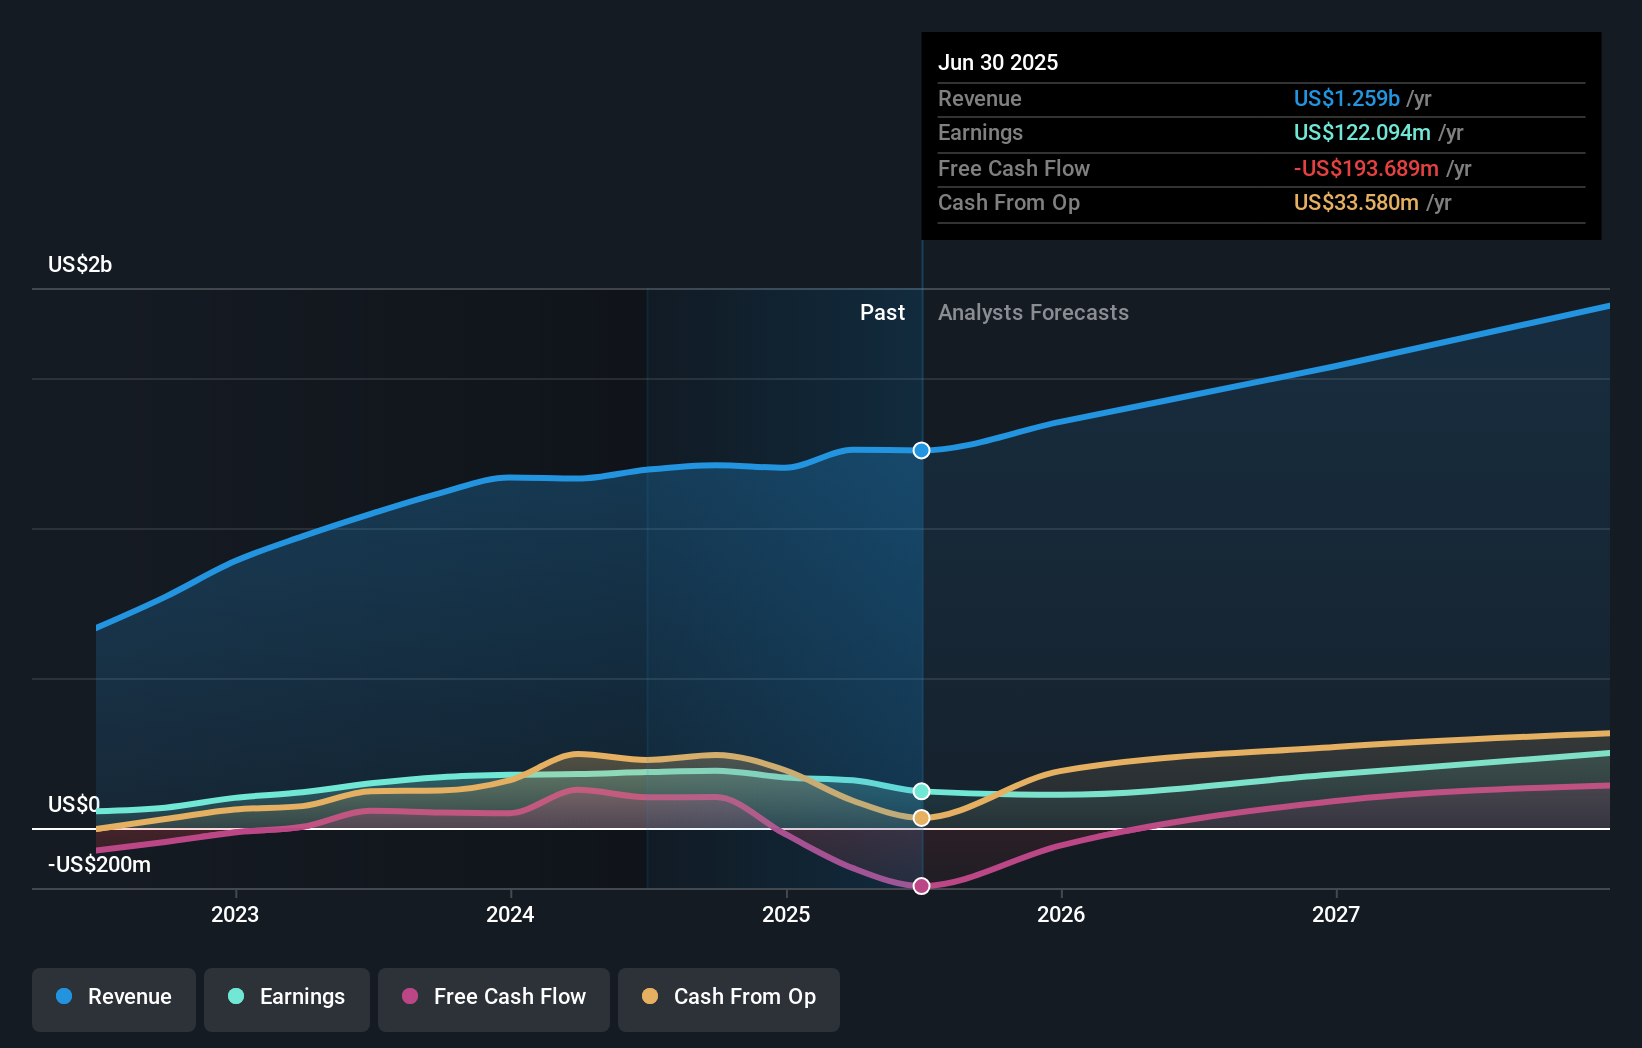
Task: Click the Earnings row label in tooltip
Action: point(980,133)
